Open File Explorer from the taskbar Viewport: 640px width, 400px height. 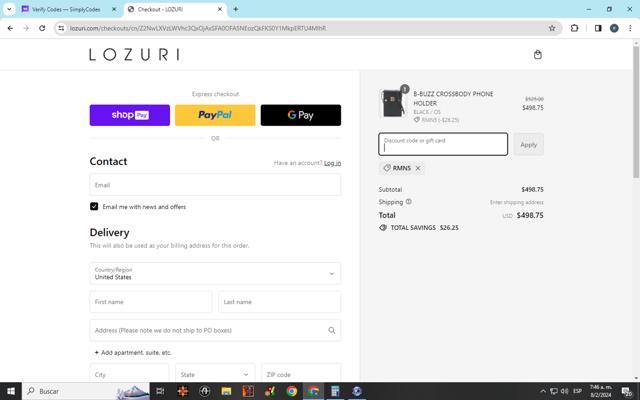point(226,391)
